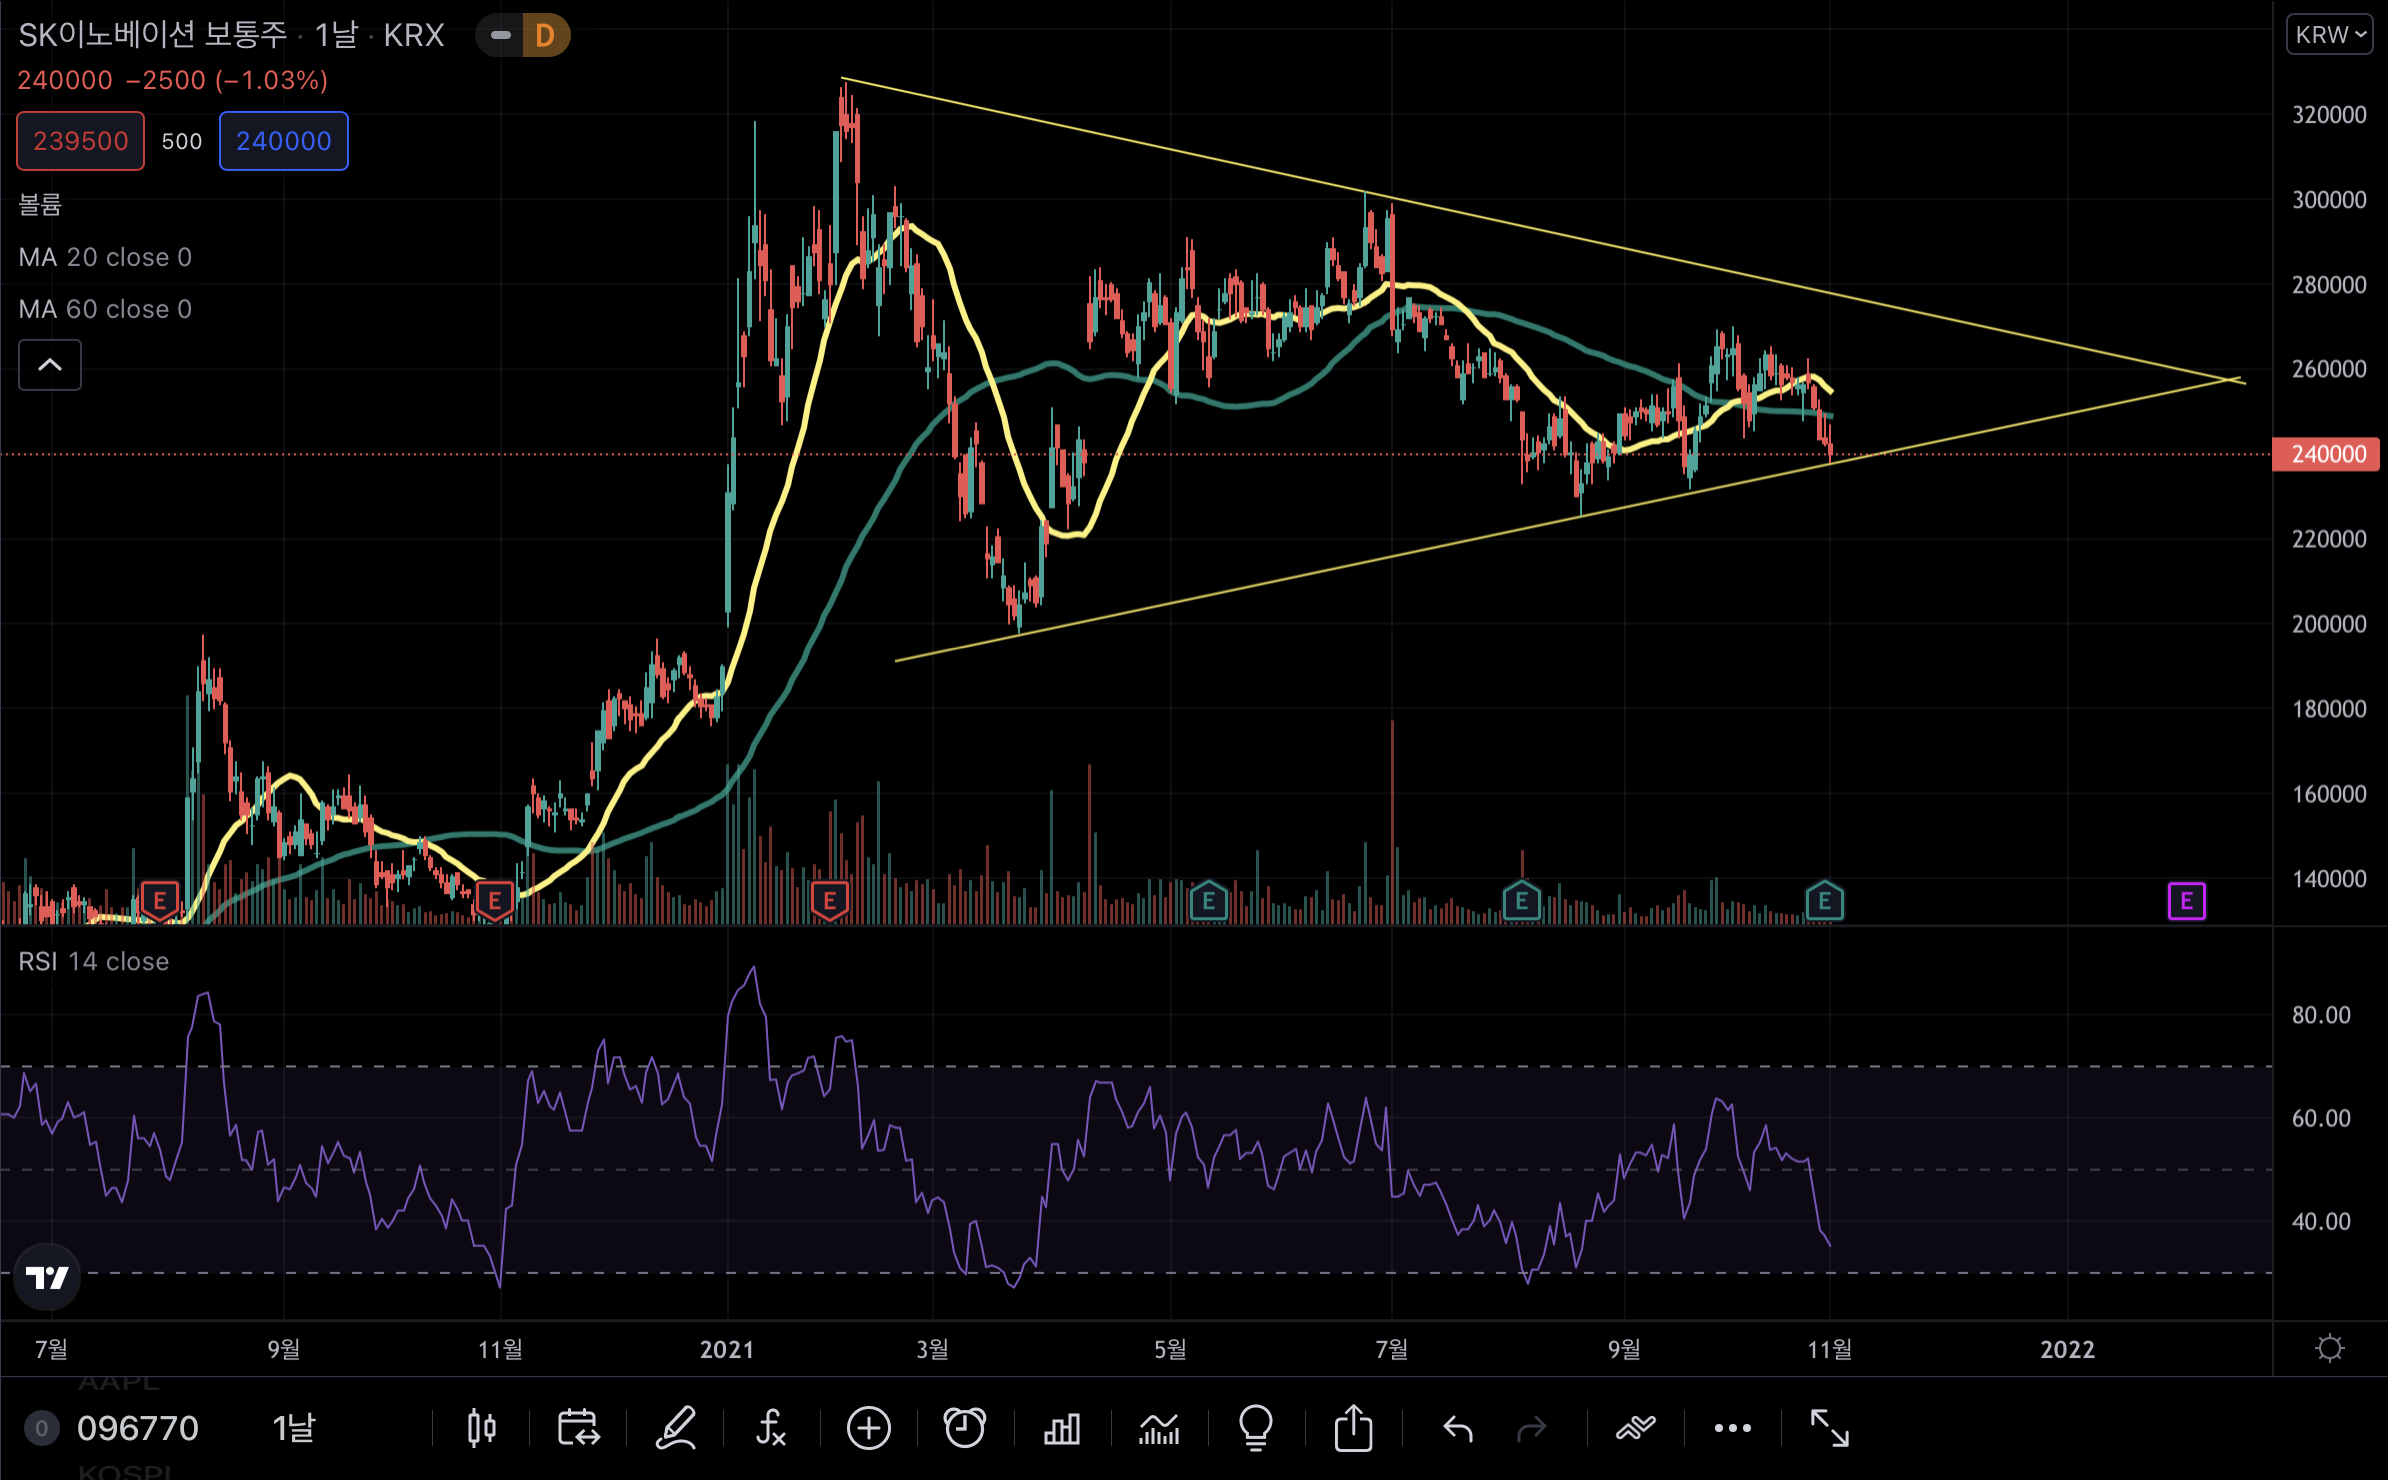Toggle the MA 60 close indicator legend

pos(105,310)
